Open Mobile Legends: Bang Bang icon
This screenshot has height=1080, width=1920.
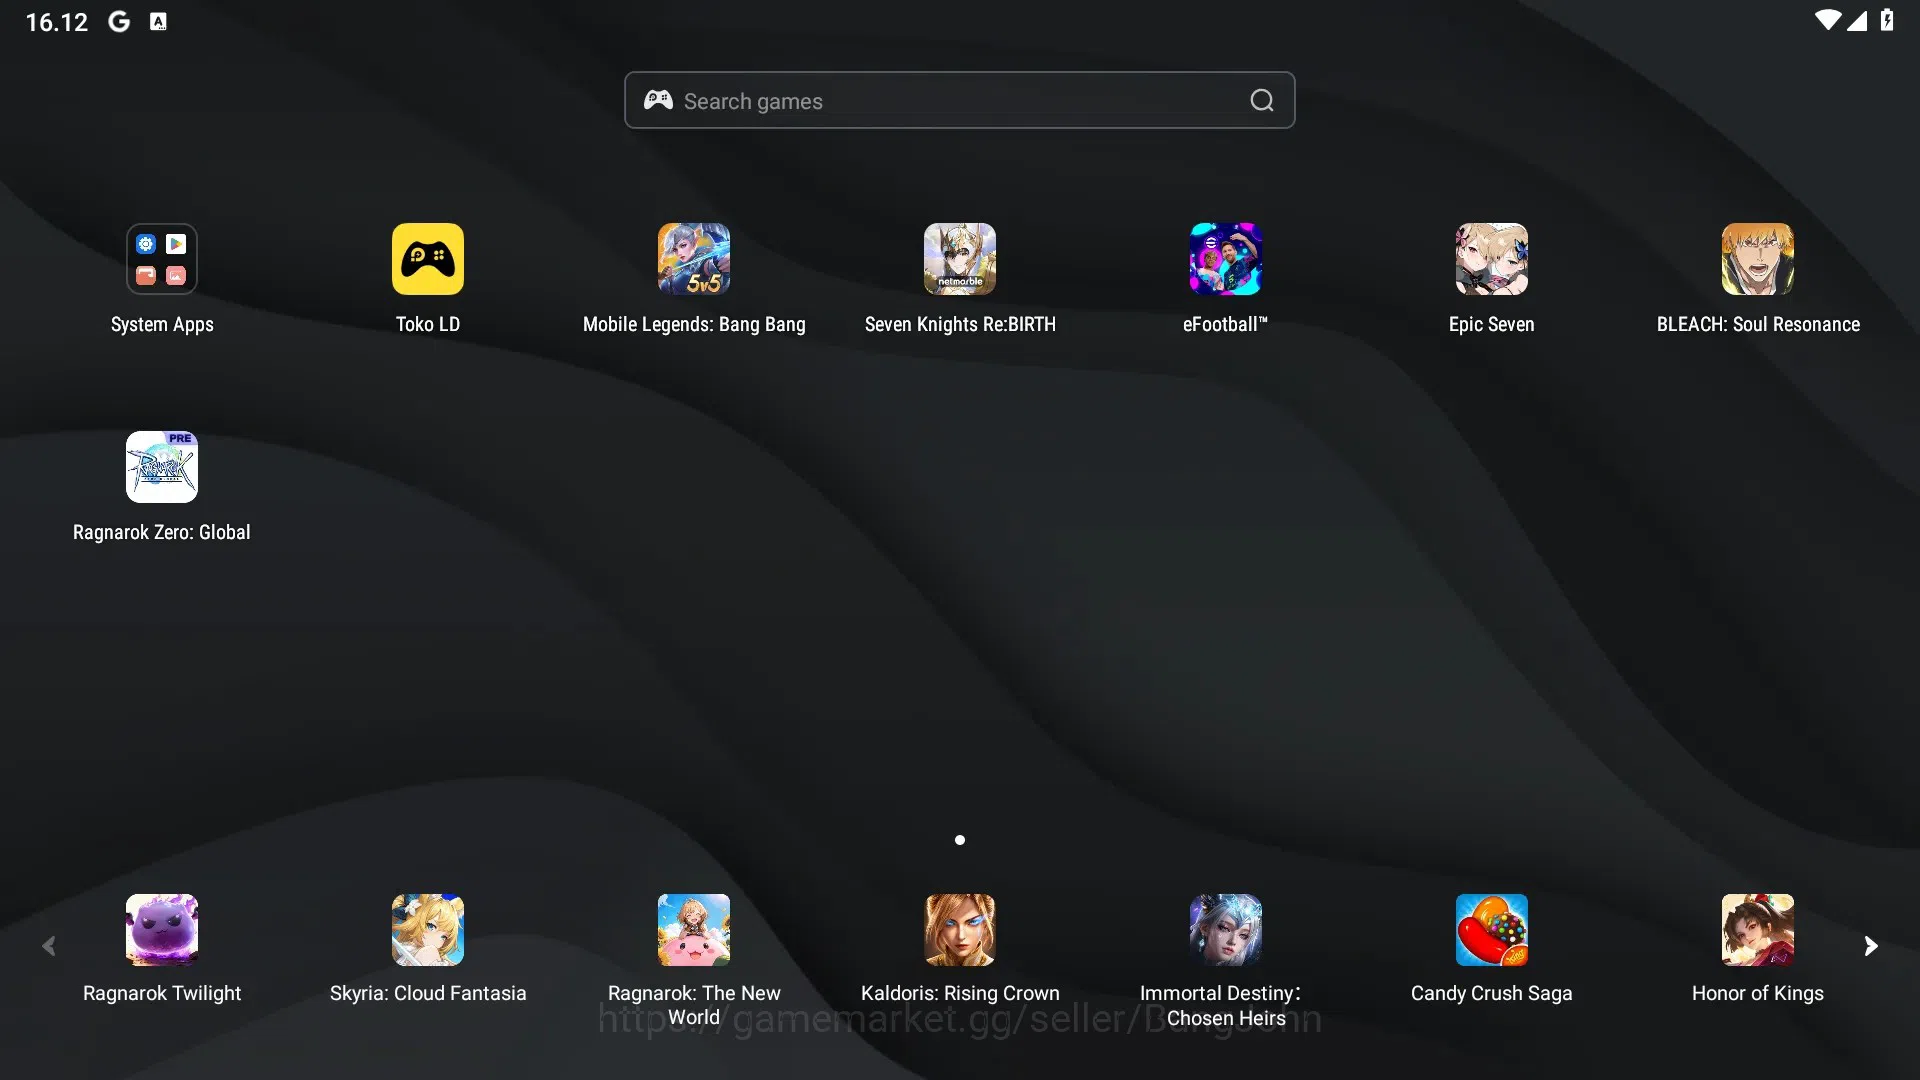click(x=694, y=259)
